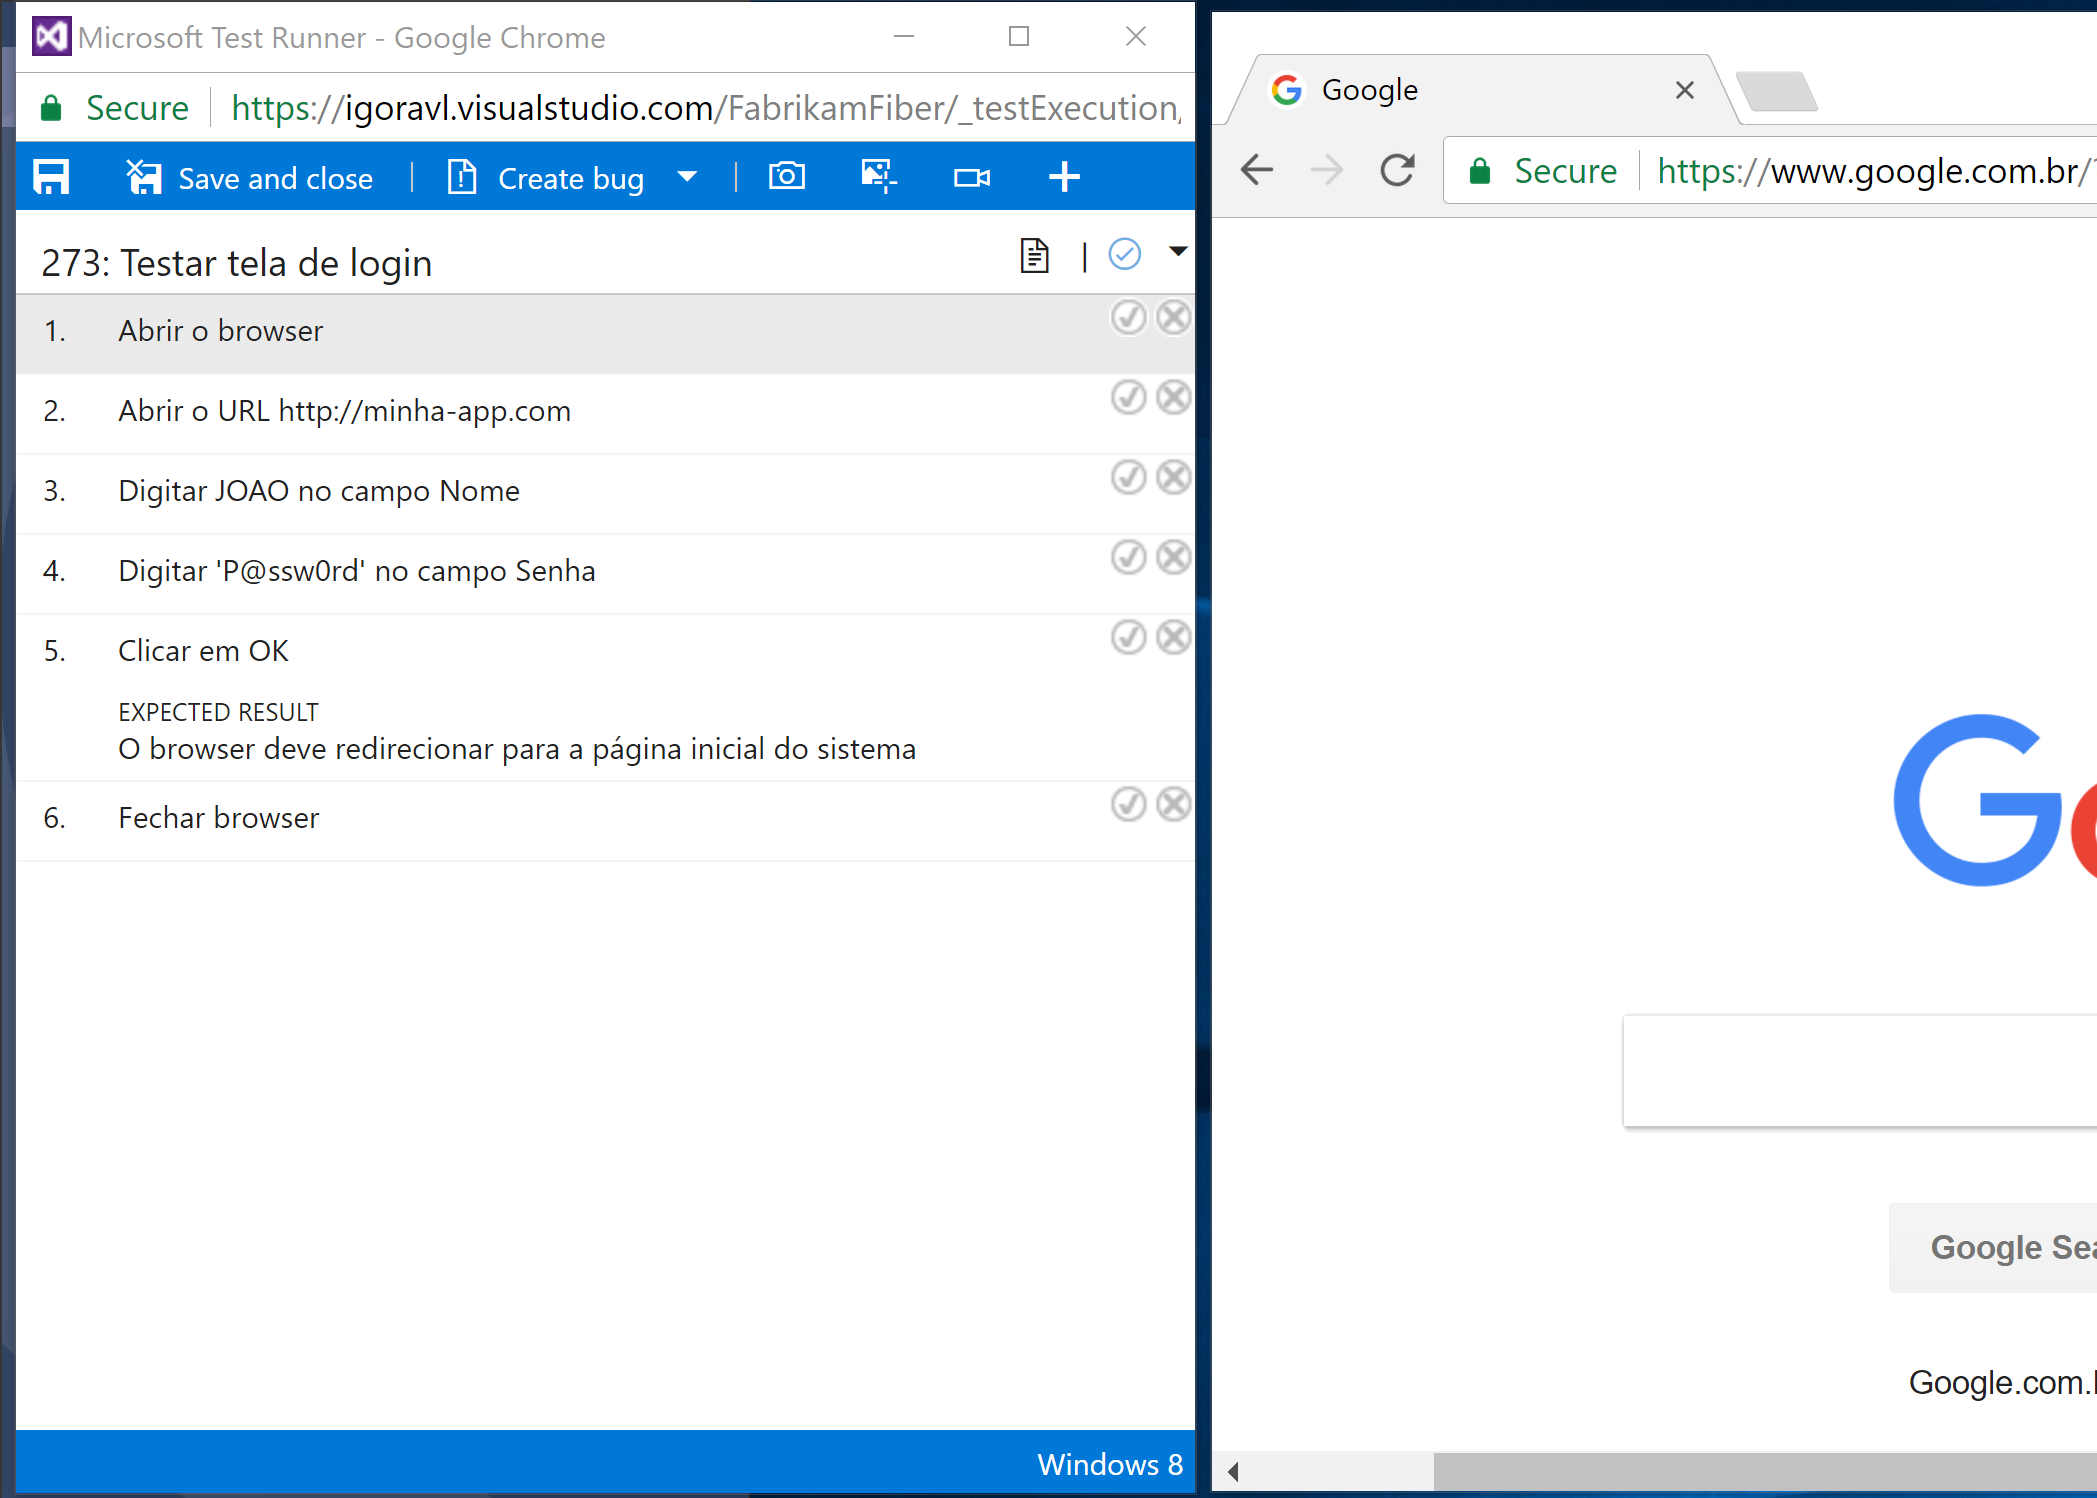2097x1498 pixels.
Task: Fail step 4 Digitar P@ssw0rd
Action: [1174, 557]
